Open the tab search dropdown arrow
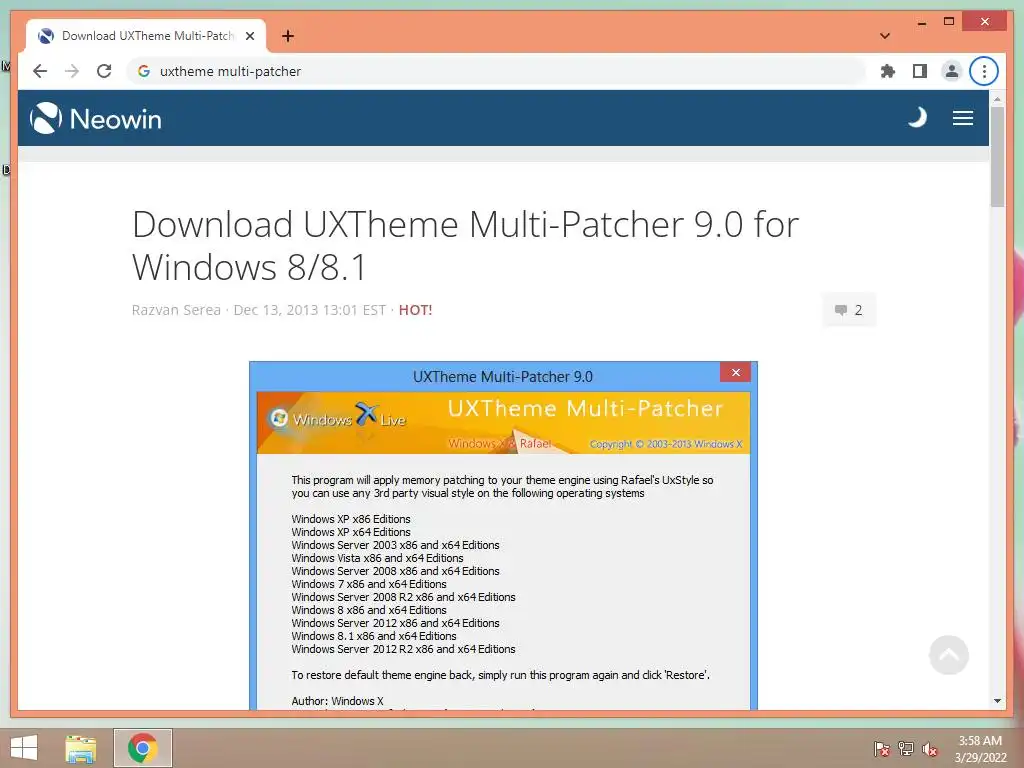This screenshot has width=1024, height=768. coord(884,36)
